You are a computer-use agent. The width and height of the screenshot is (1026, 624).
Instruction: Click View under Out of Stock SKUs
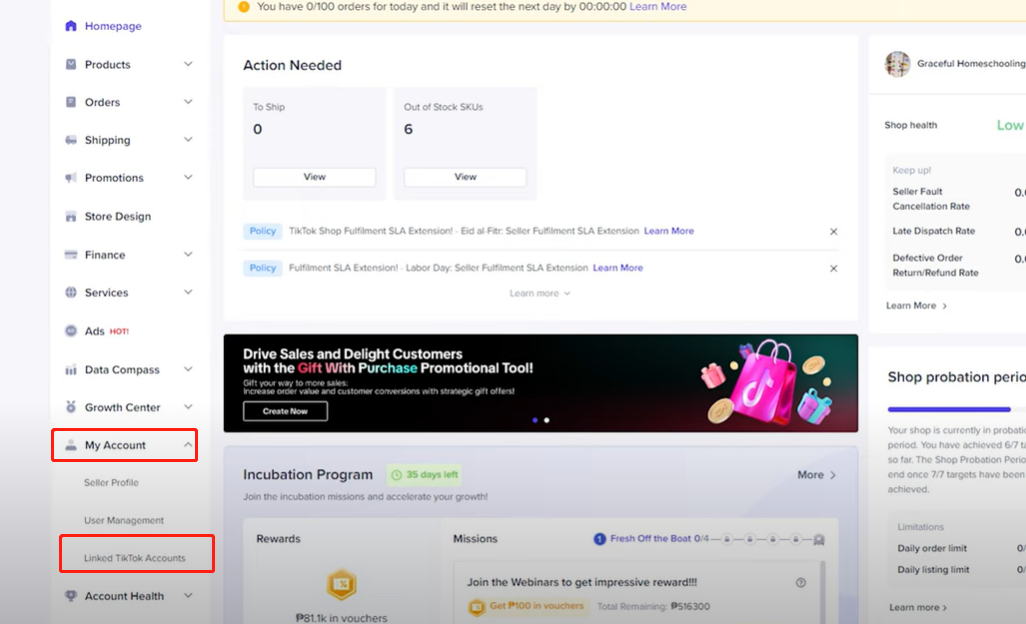[x=464, y=176]
